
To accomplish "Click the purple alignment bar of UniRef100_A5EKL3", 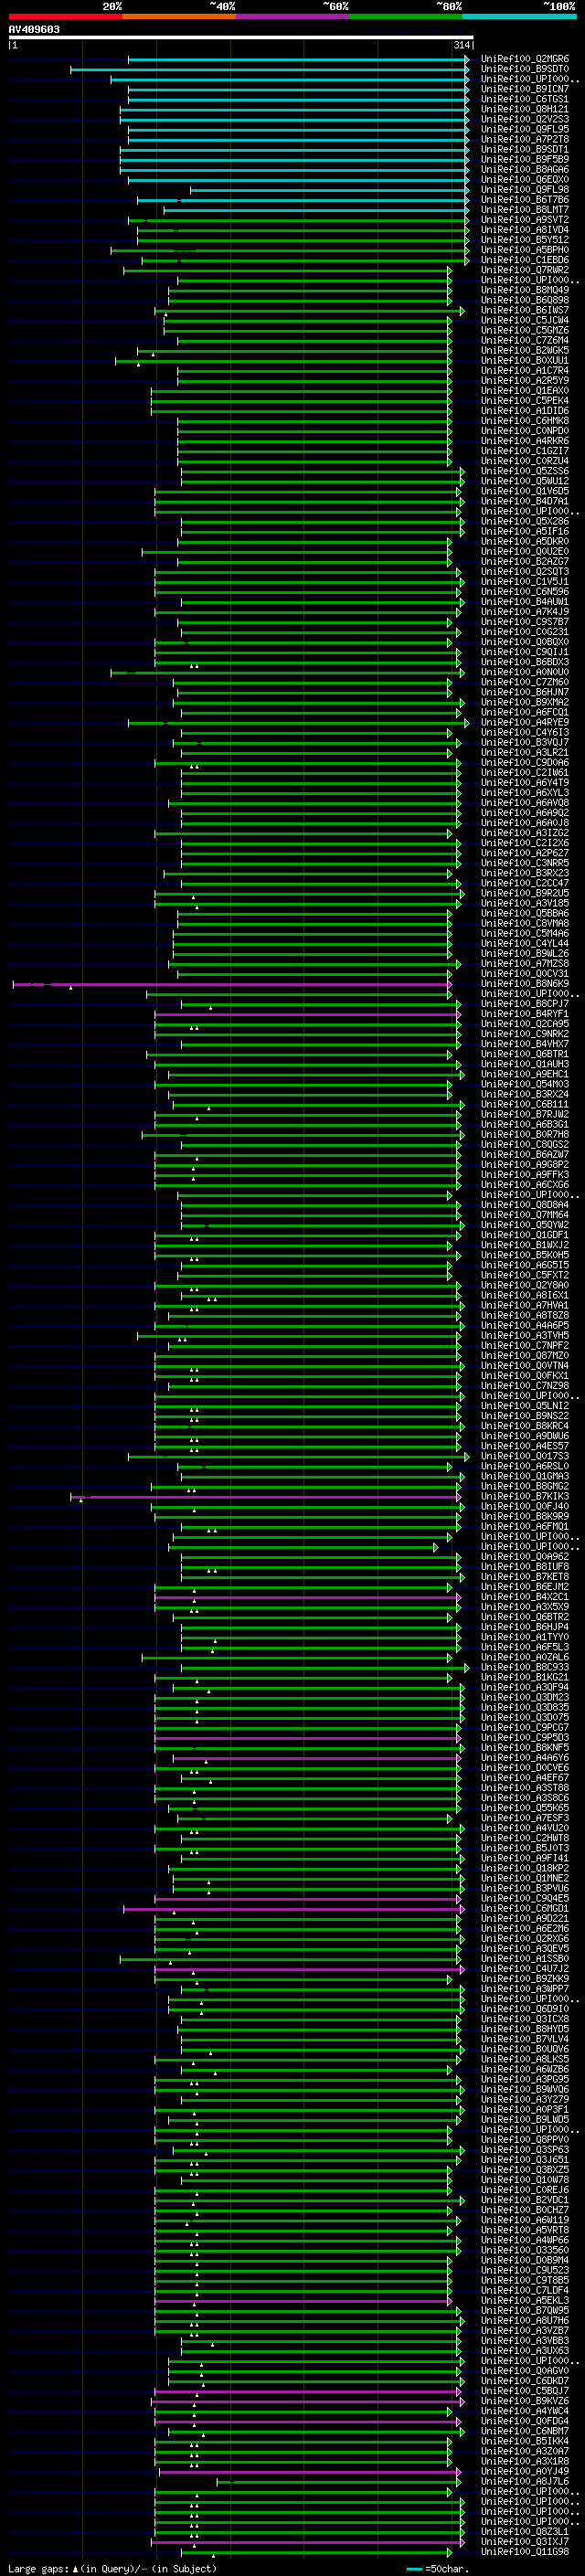I will [x=303, y=2301].
